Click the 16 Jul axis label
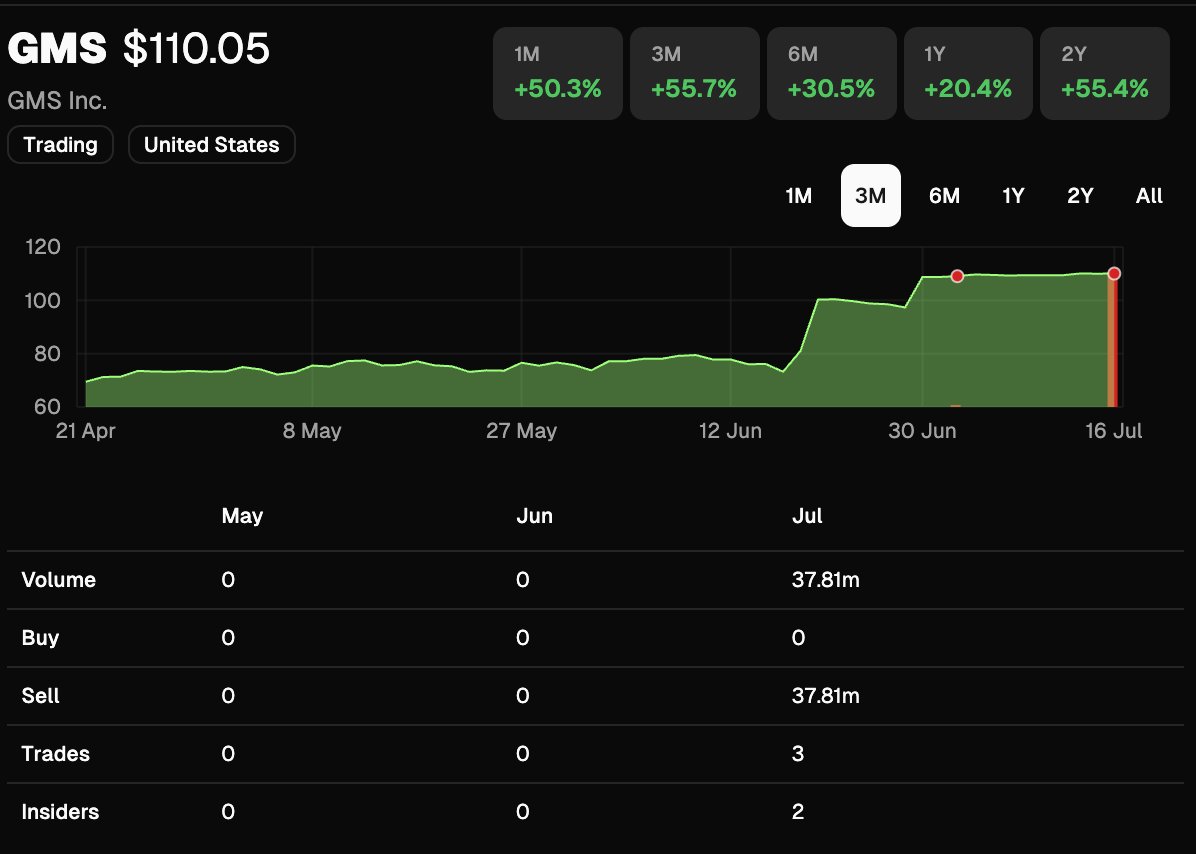This screenshot has height=854, width=1196. coord(1114,431)
